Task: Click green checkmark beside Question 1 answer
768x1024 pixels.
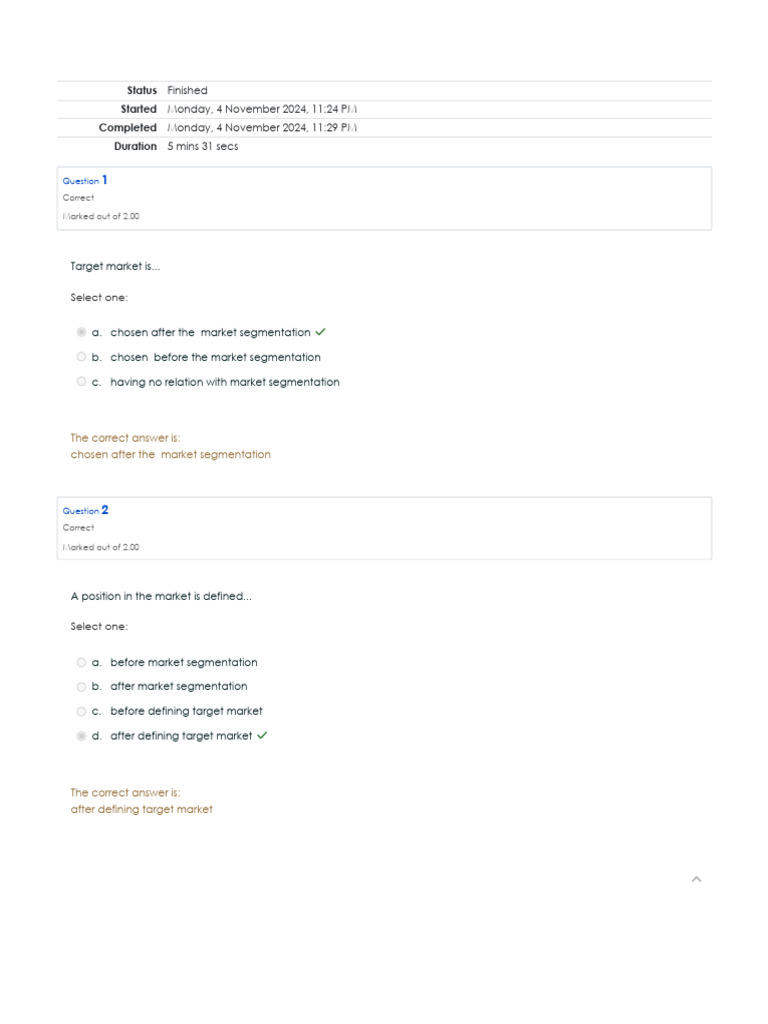Action: click(320, 332)
